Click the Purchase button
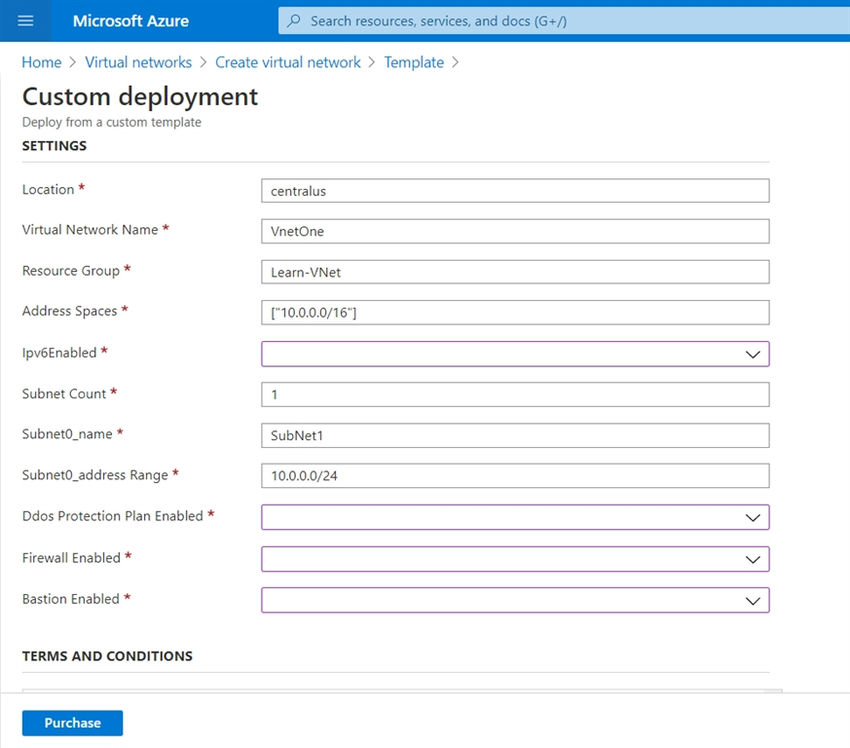Screen dimensions: 850x748 tap(71, 722)
